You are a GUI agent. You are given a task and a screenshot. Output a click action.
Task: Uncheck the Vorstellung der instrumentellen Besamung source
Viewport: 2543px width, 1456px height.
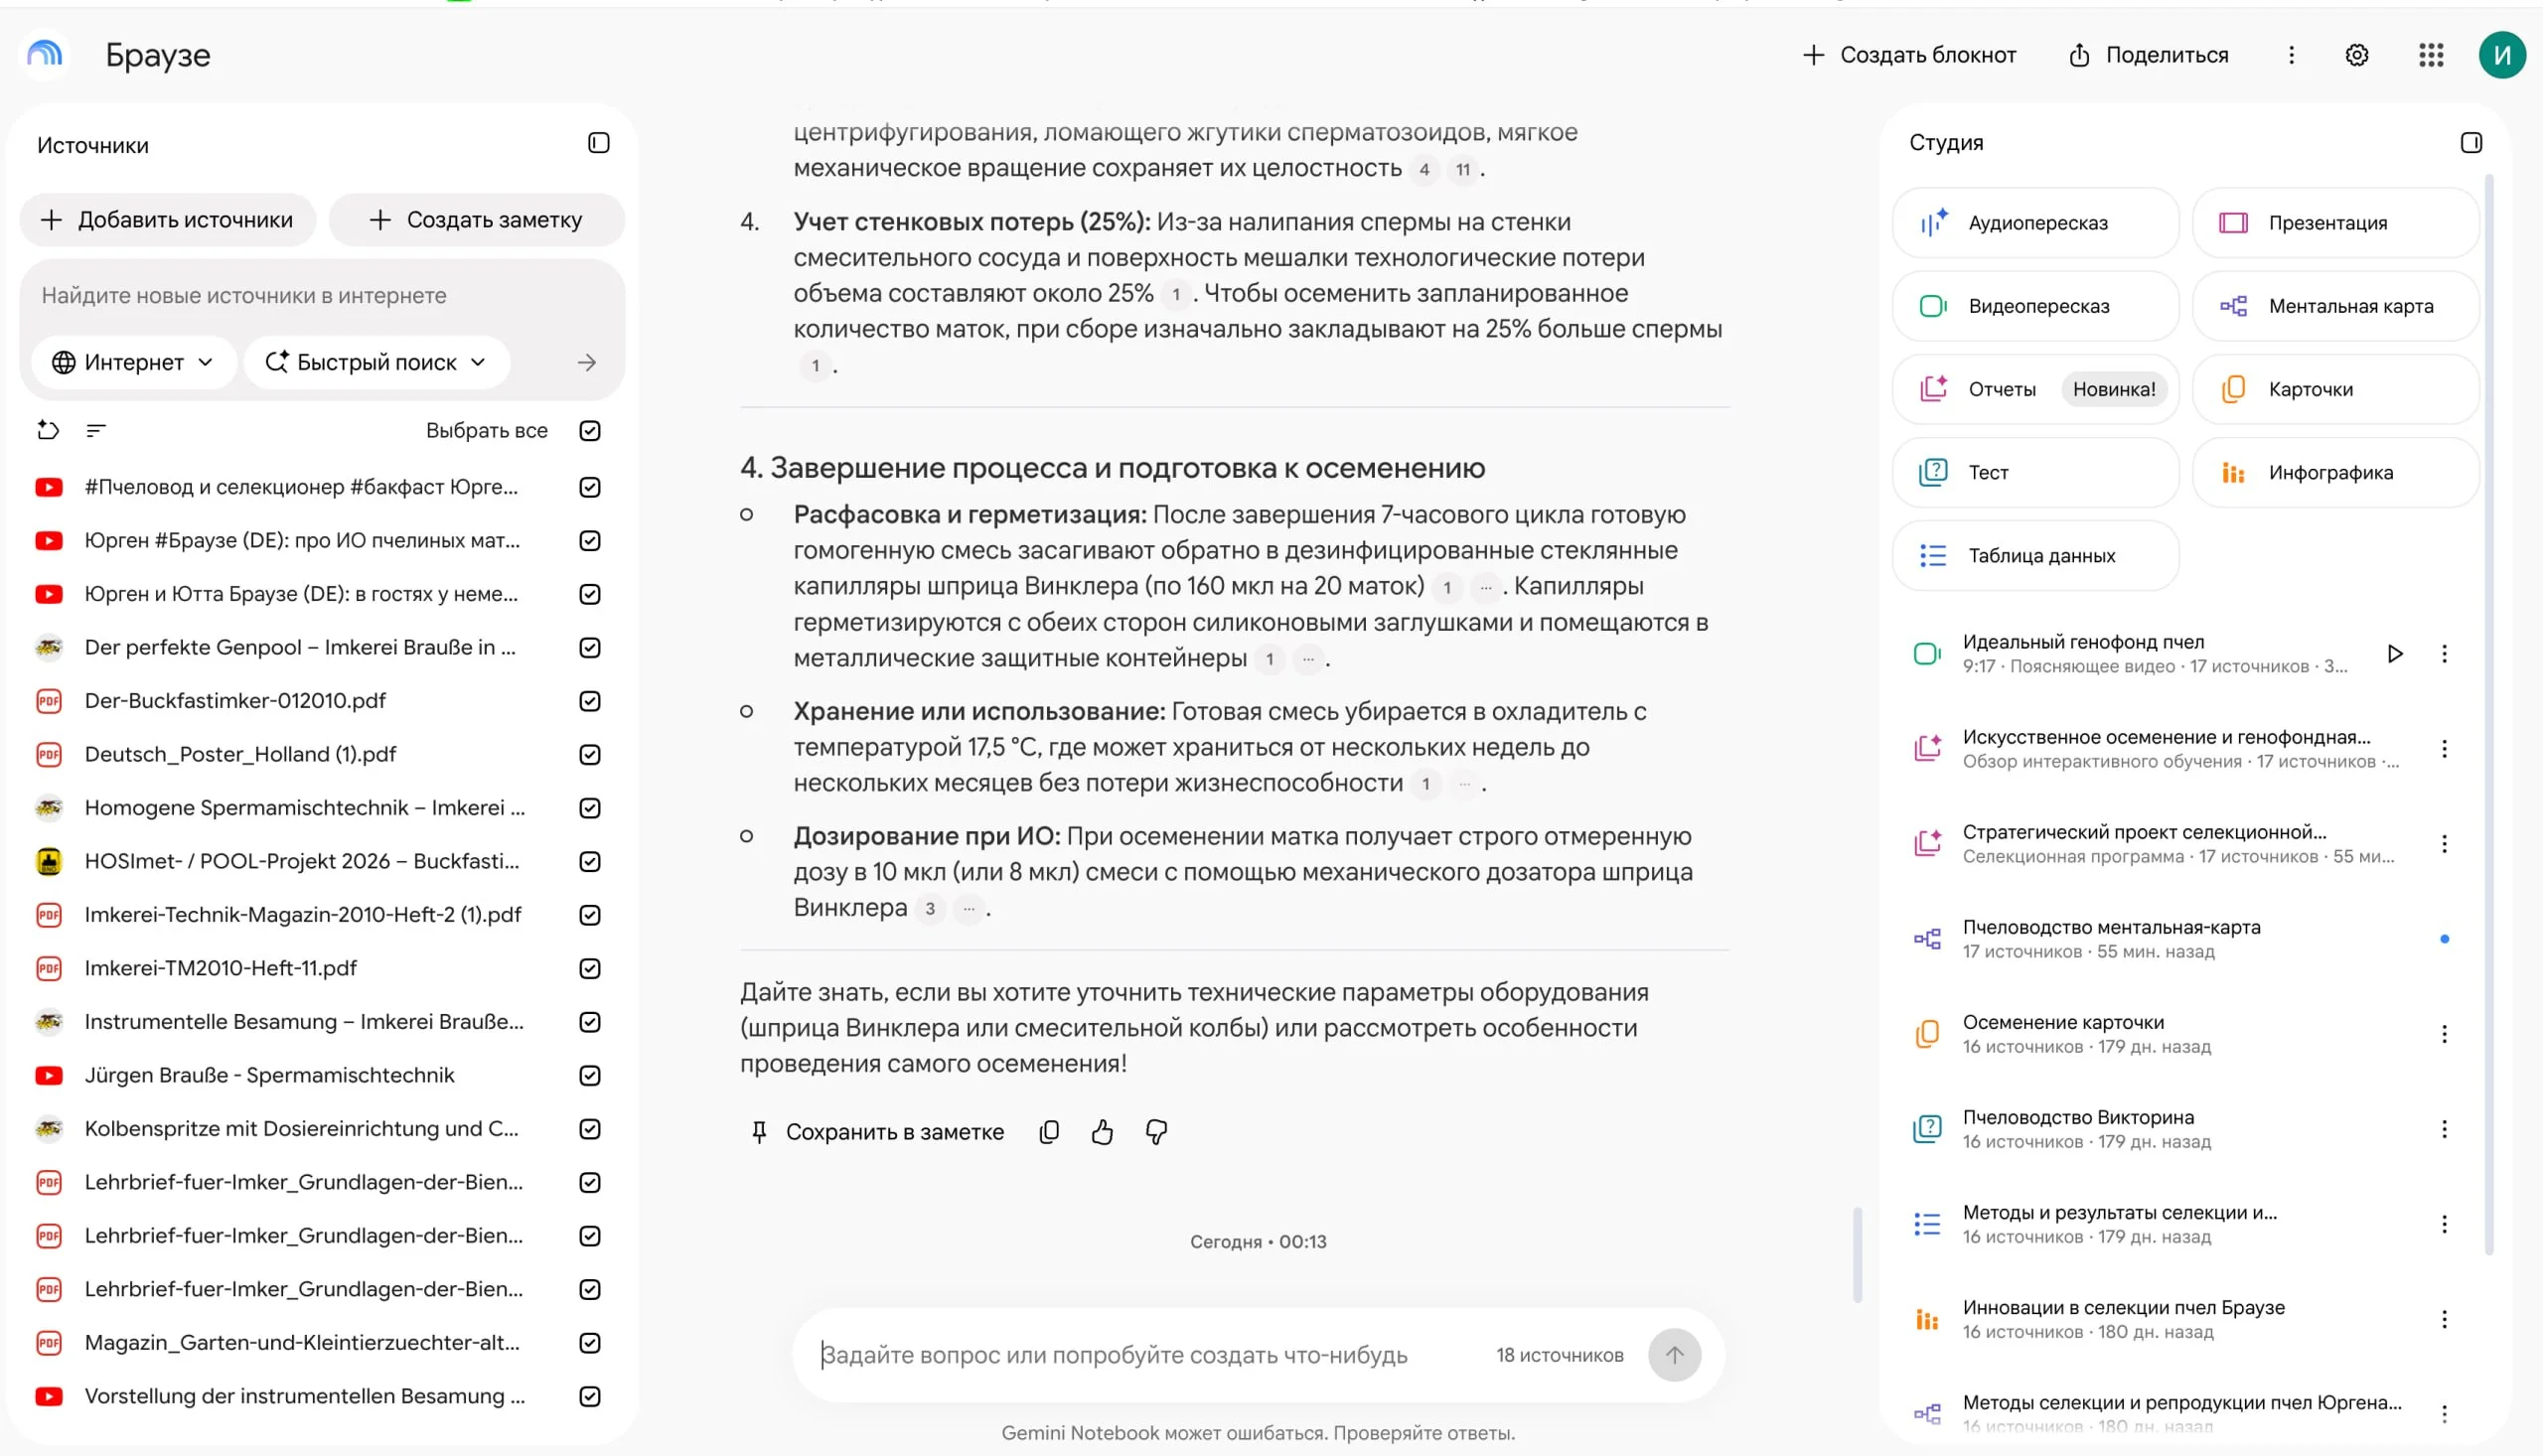590,1396
